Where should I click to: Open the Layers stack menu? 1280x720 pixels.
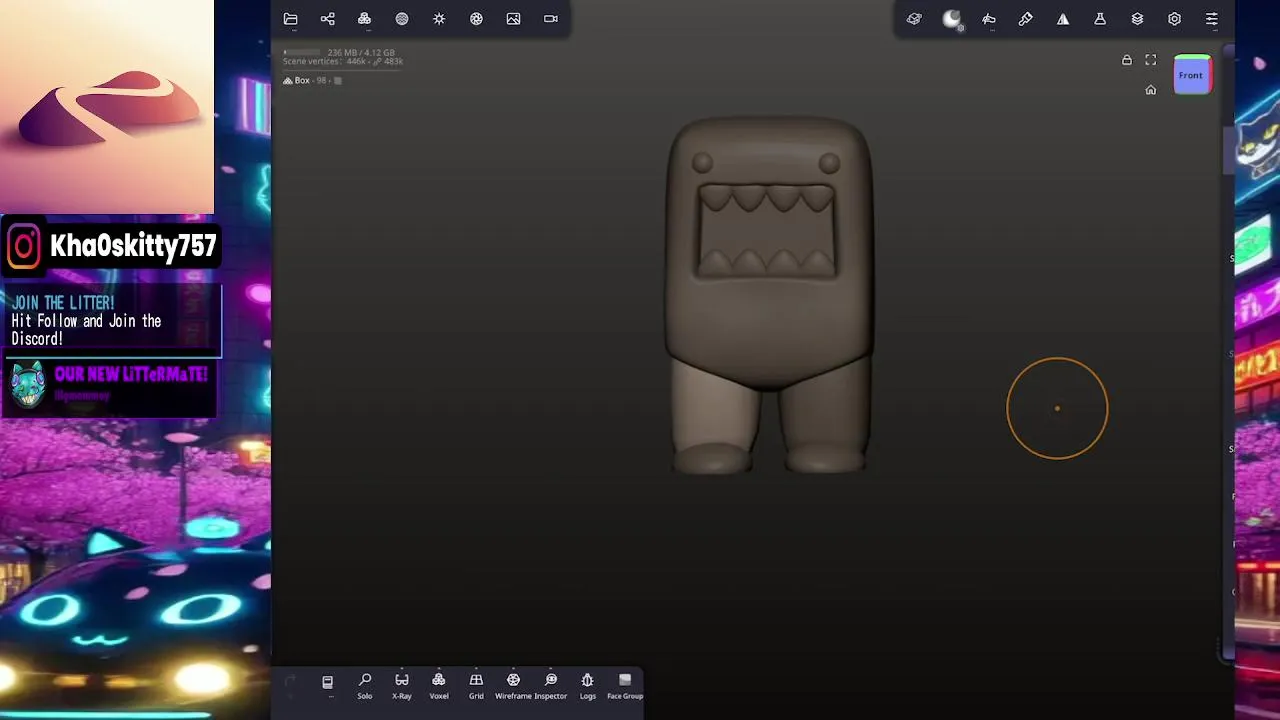pos(1137,19)
